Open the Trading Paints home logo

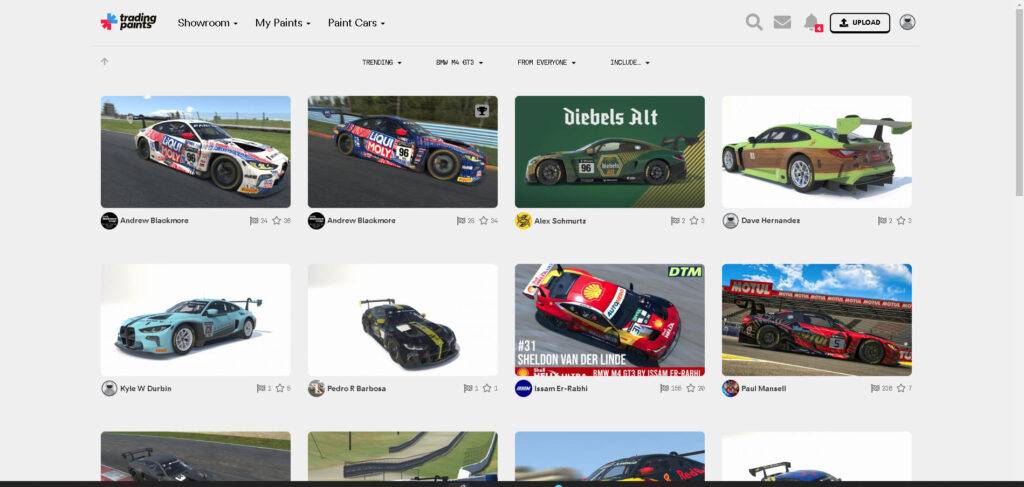[129, 22]
